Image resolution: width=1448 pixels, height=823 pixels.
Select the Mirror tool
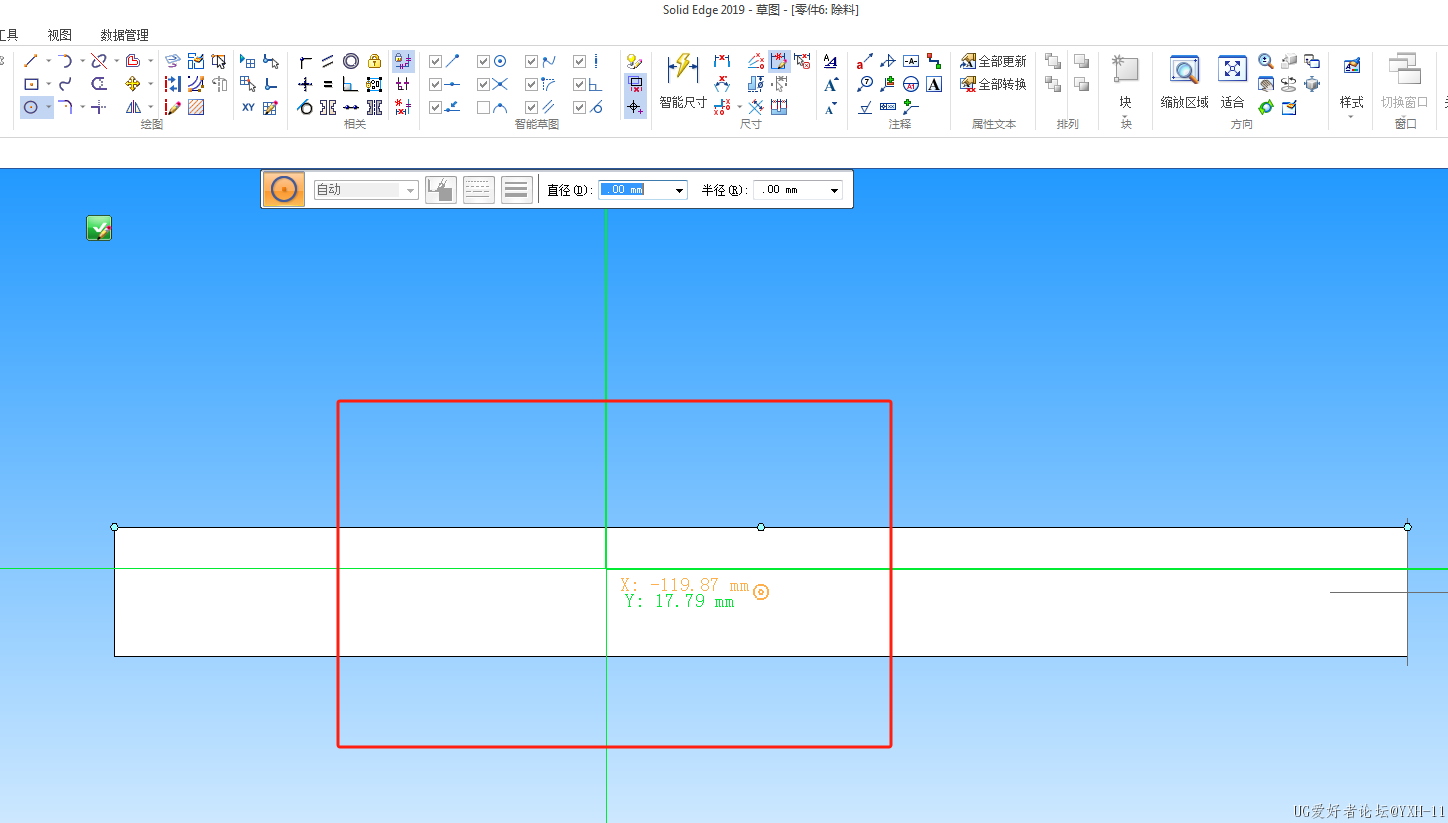click(x=133, y=107)
